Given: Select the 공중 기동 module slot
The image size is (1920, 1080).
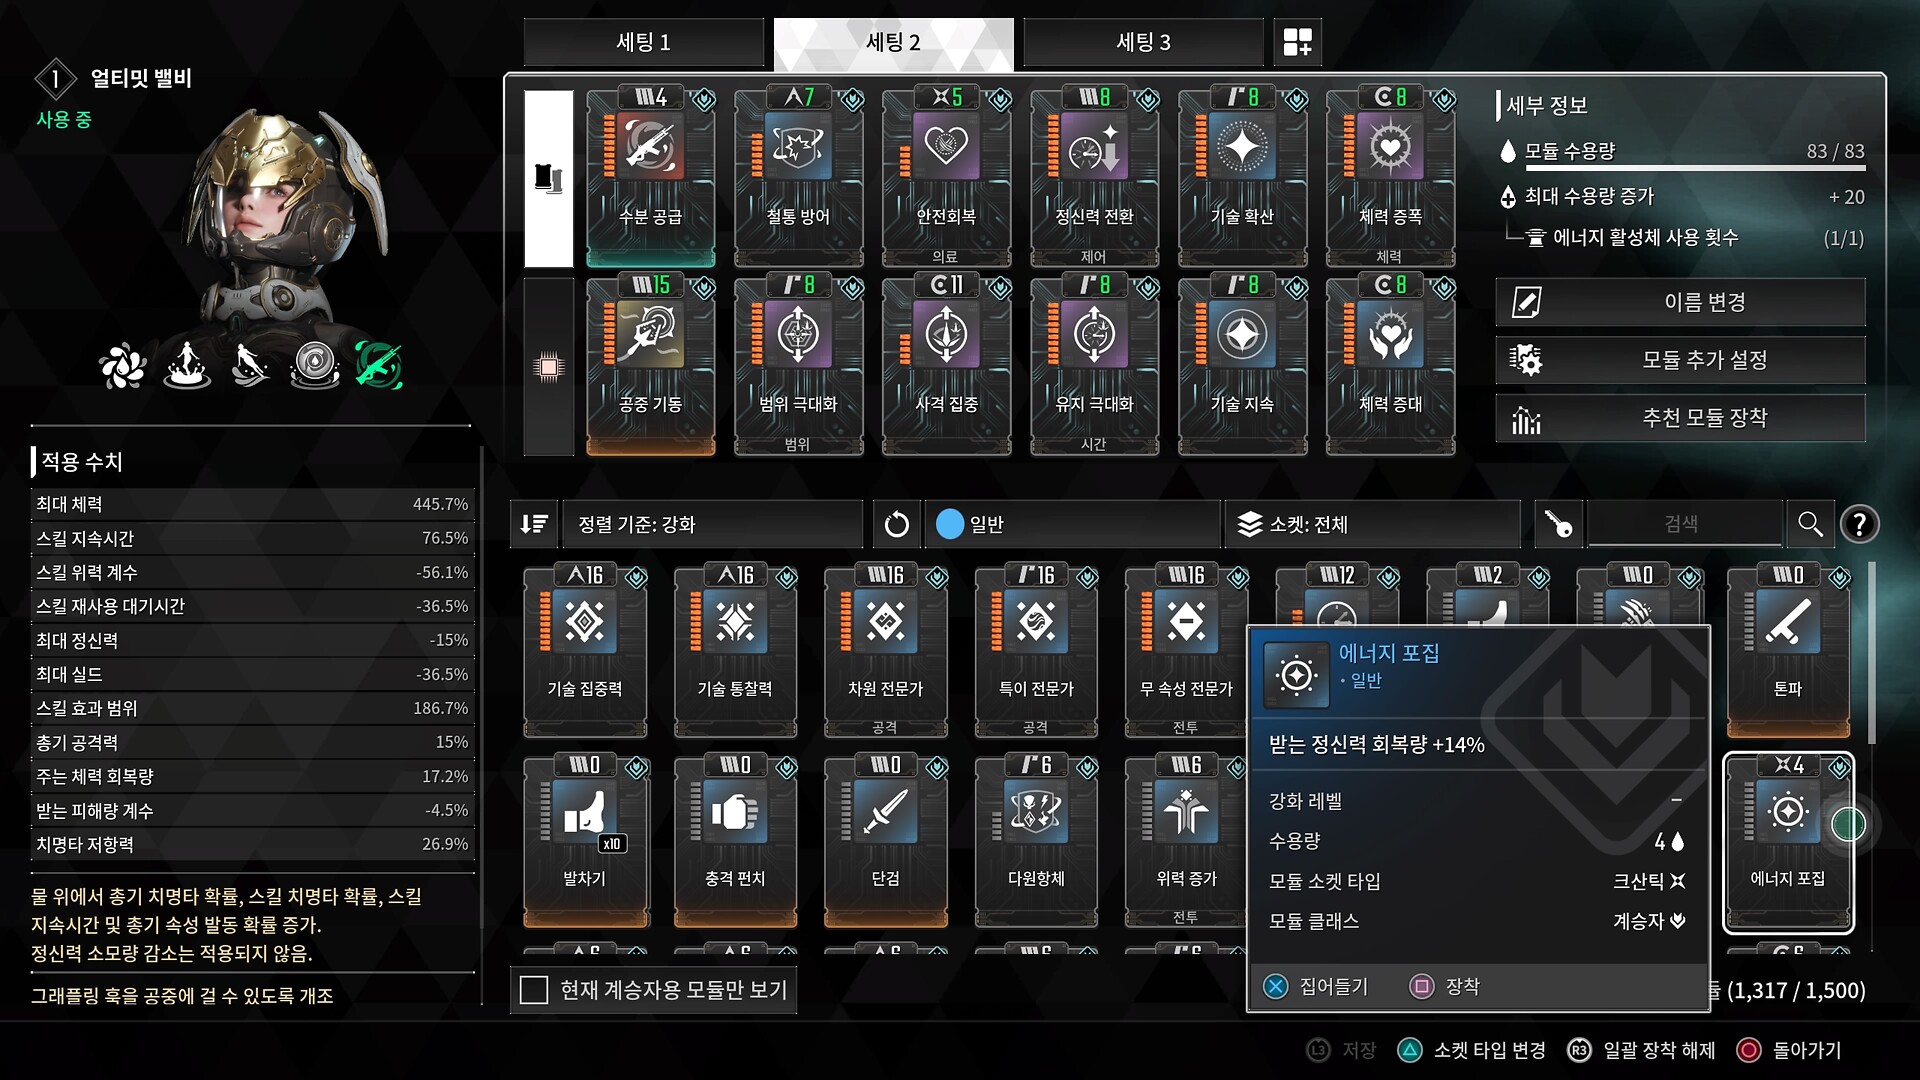Looking at the screenshot, I should tap(650, 366).
